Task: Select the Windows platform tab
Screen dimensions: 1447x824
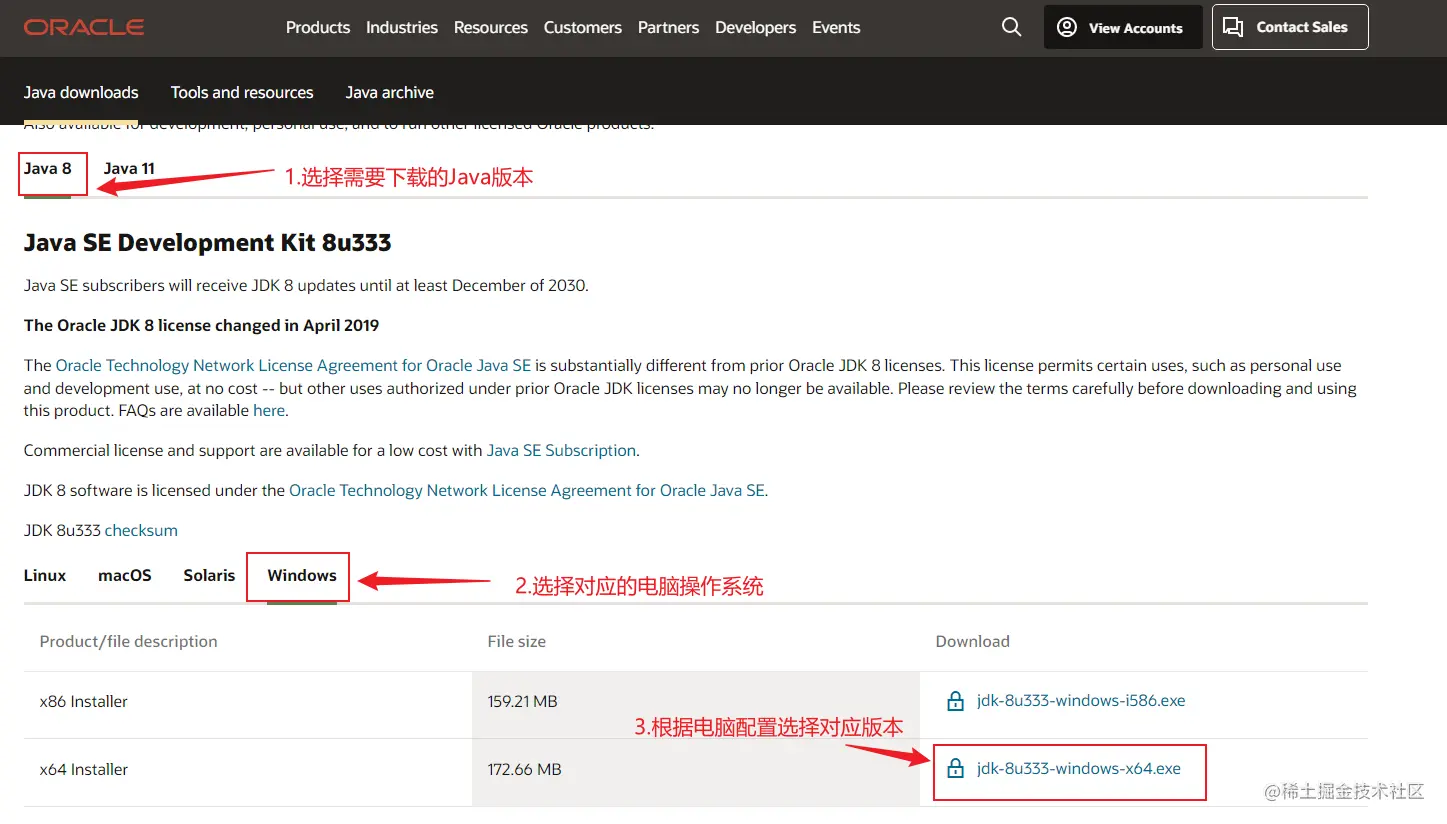Action: tap(302, 575)
